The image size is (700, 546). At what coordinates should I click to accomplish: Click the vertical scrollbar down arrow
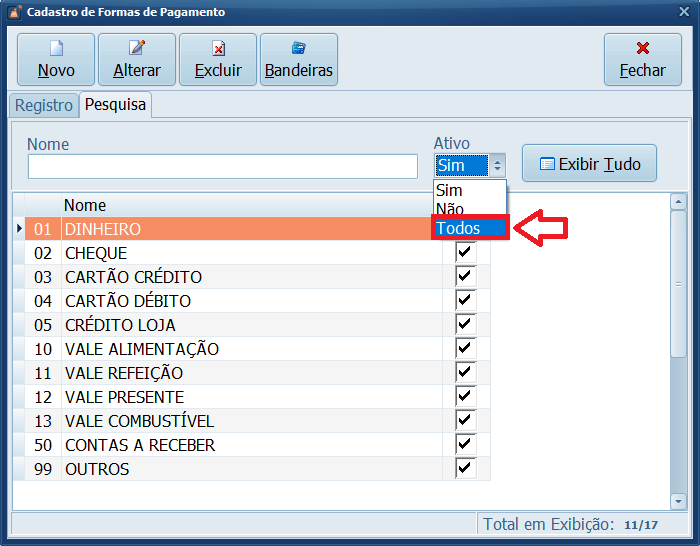[x=678, y=500]
